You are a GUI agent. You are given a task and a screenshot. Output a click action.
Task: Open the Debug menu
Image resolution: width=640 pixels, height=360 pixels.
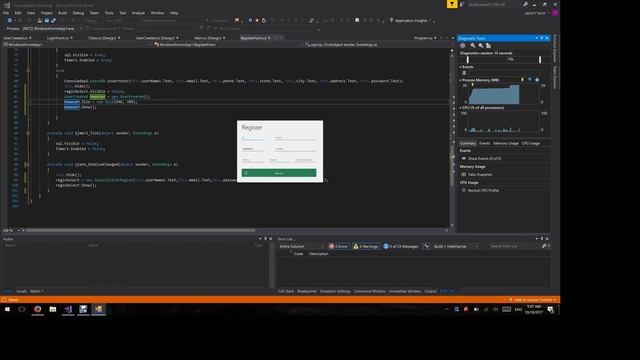point(78,13)
